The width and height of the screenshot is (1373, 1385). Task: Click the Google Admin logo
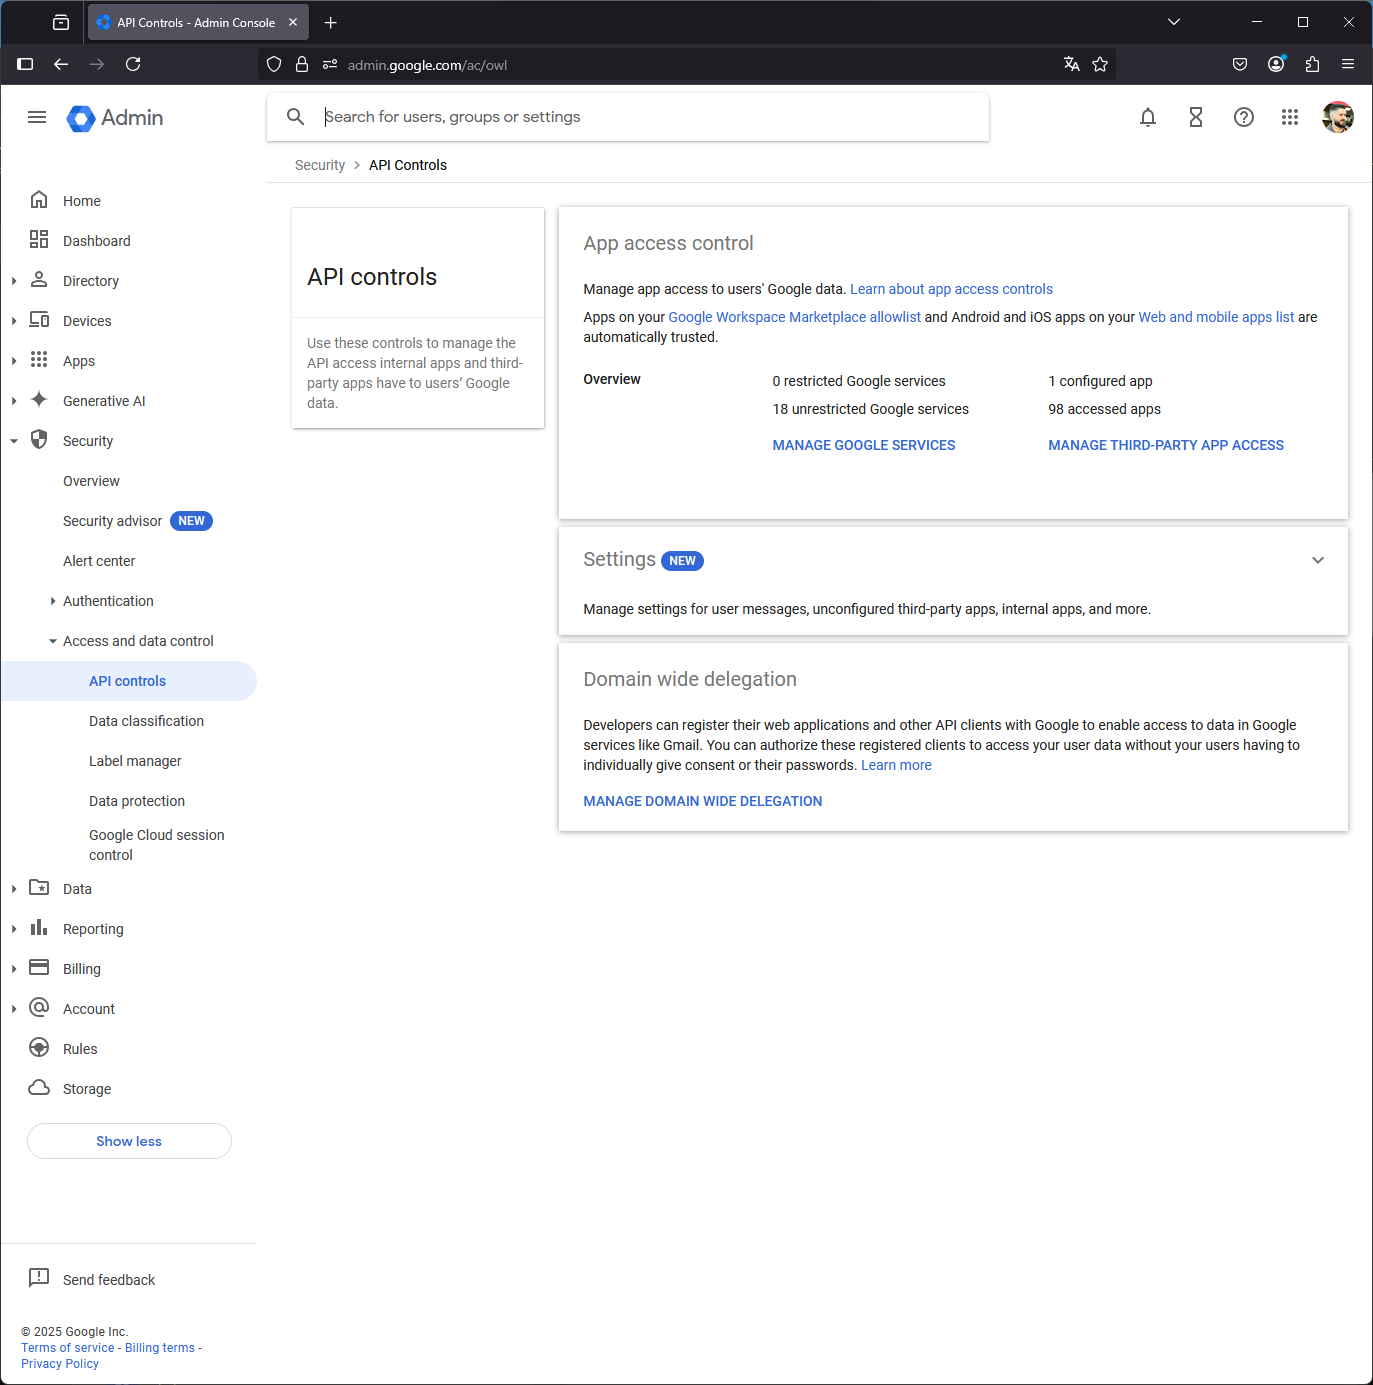pos(114,118)
